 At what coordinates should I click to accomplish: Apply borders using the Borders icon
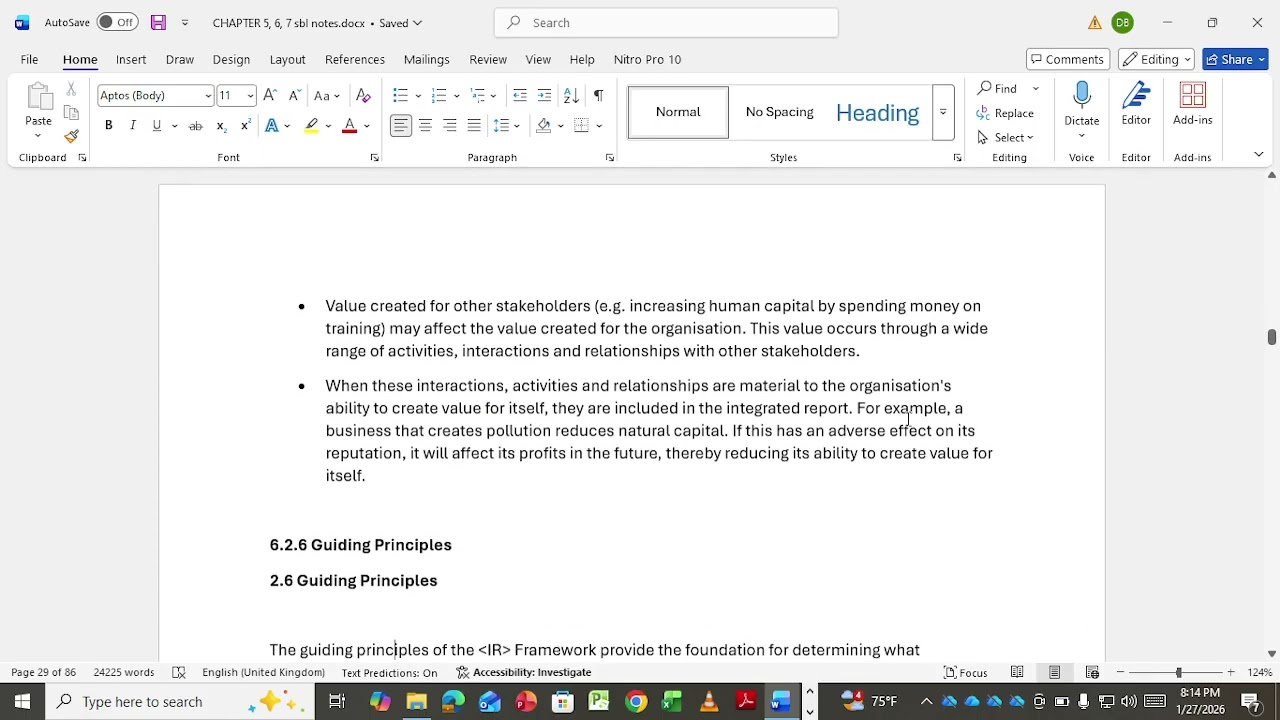pos(581,125)
